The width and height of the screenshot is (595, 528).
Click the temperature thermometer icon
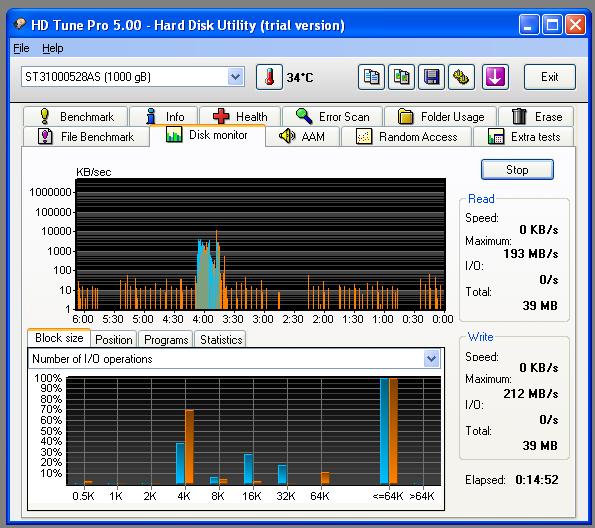pos(269,77)
